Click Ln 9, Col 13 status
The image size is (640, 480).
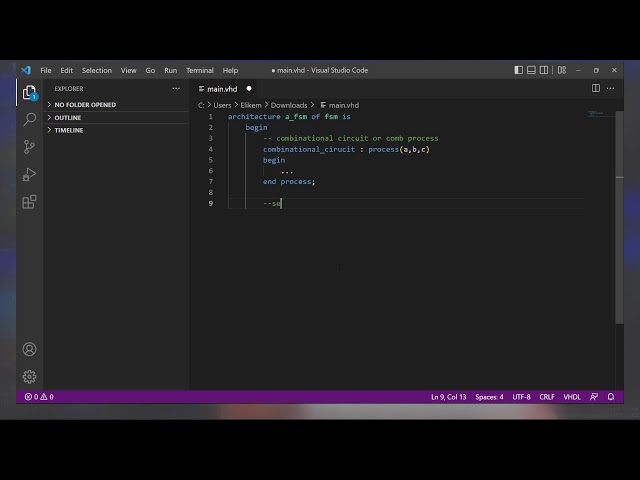tap(449, 397)
